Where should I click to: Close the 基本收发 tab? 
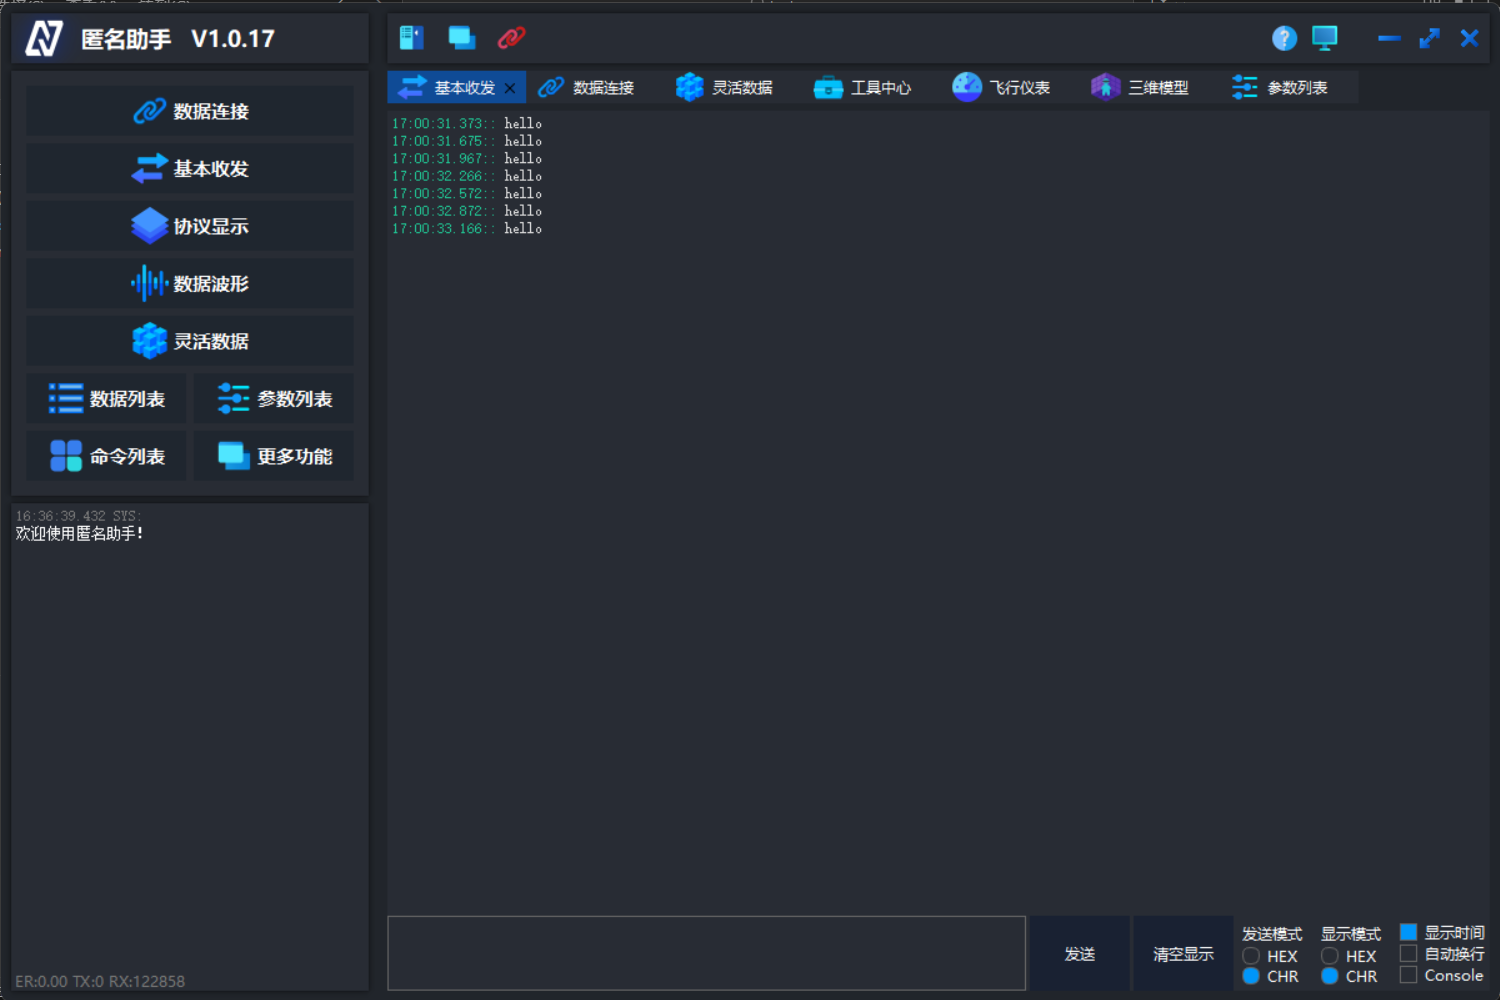click(510, 87)
